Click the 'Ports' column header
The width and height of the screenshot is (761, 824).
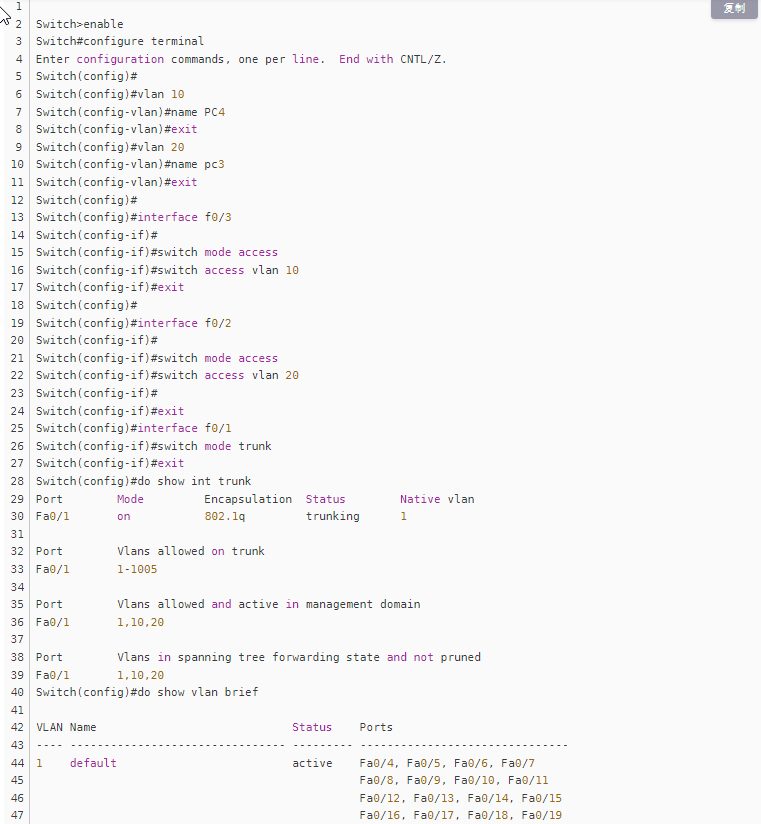coord(376,727)
